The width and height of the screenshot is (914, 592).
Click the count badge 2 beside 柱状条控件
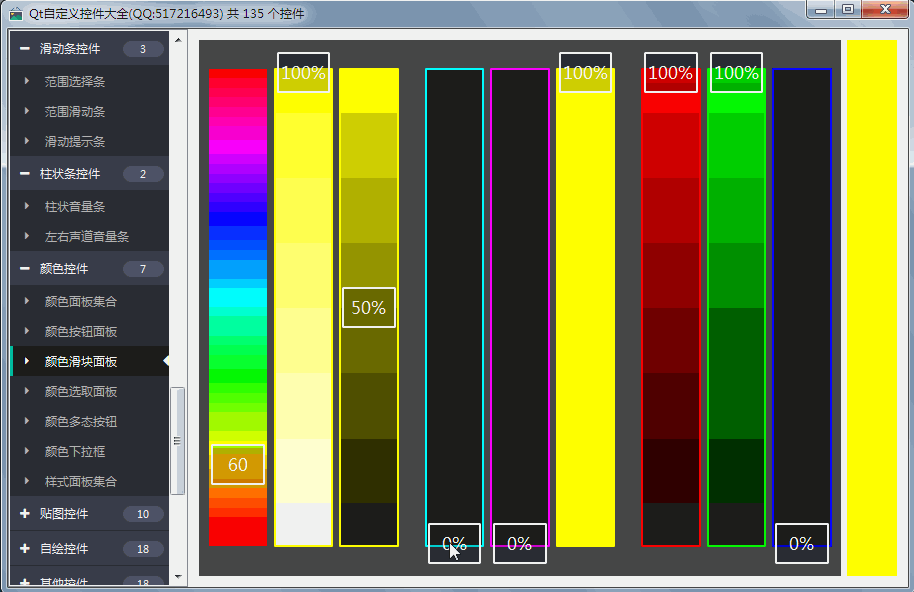143,174
